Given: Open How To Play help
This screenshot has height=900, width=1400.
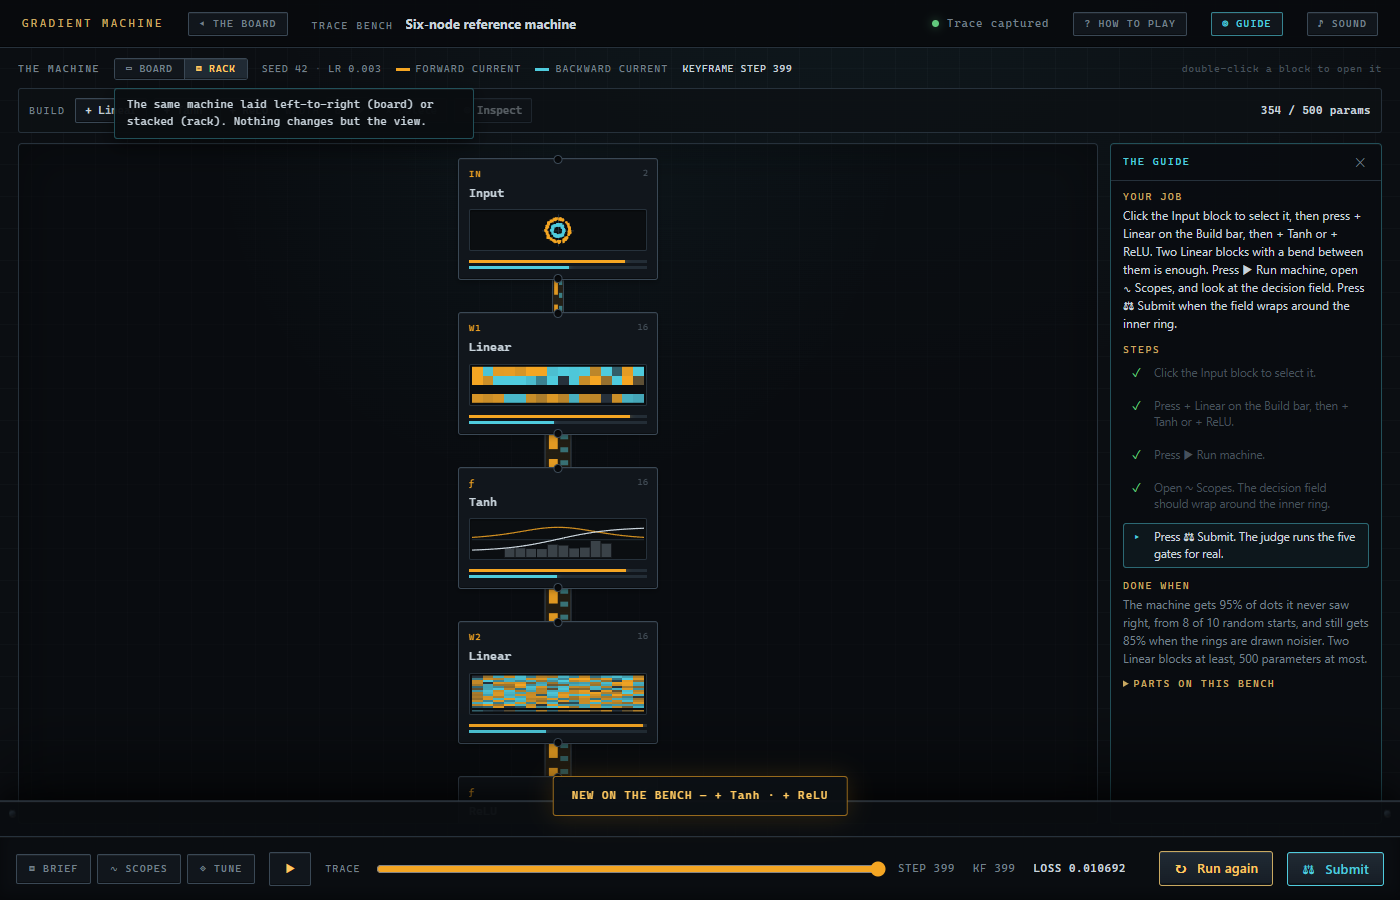Looking at the screenshot, I should pos(1130,24).
